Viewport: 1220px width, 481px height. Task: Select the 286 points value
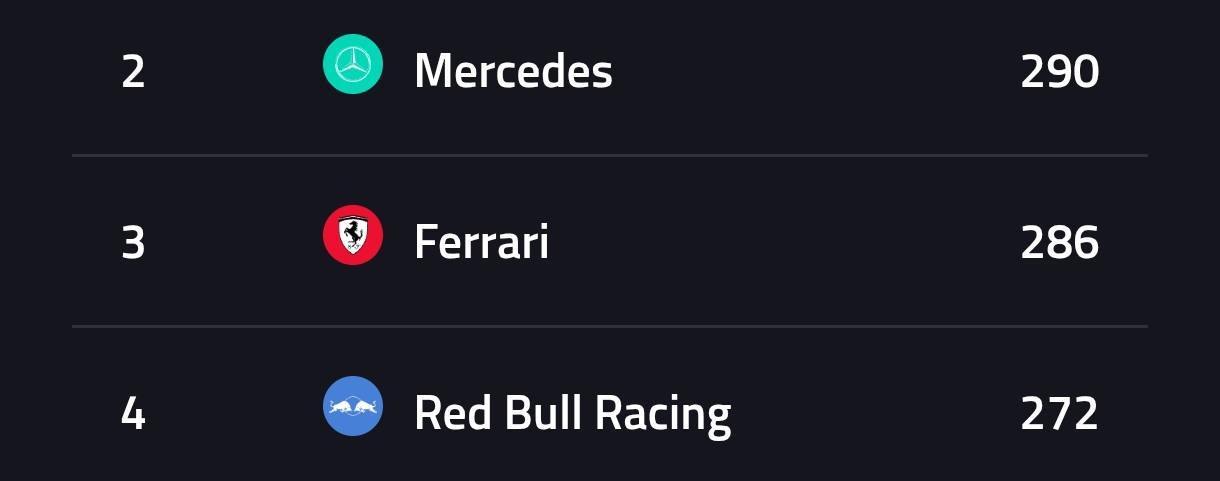[x=1060, y=243]
